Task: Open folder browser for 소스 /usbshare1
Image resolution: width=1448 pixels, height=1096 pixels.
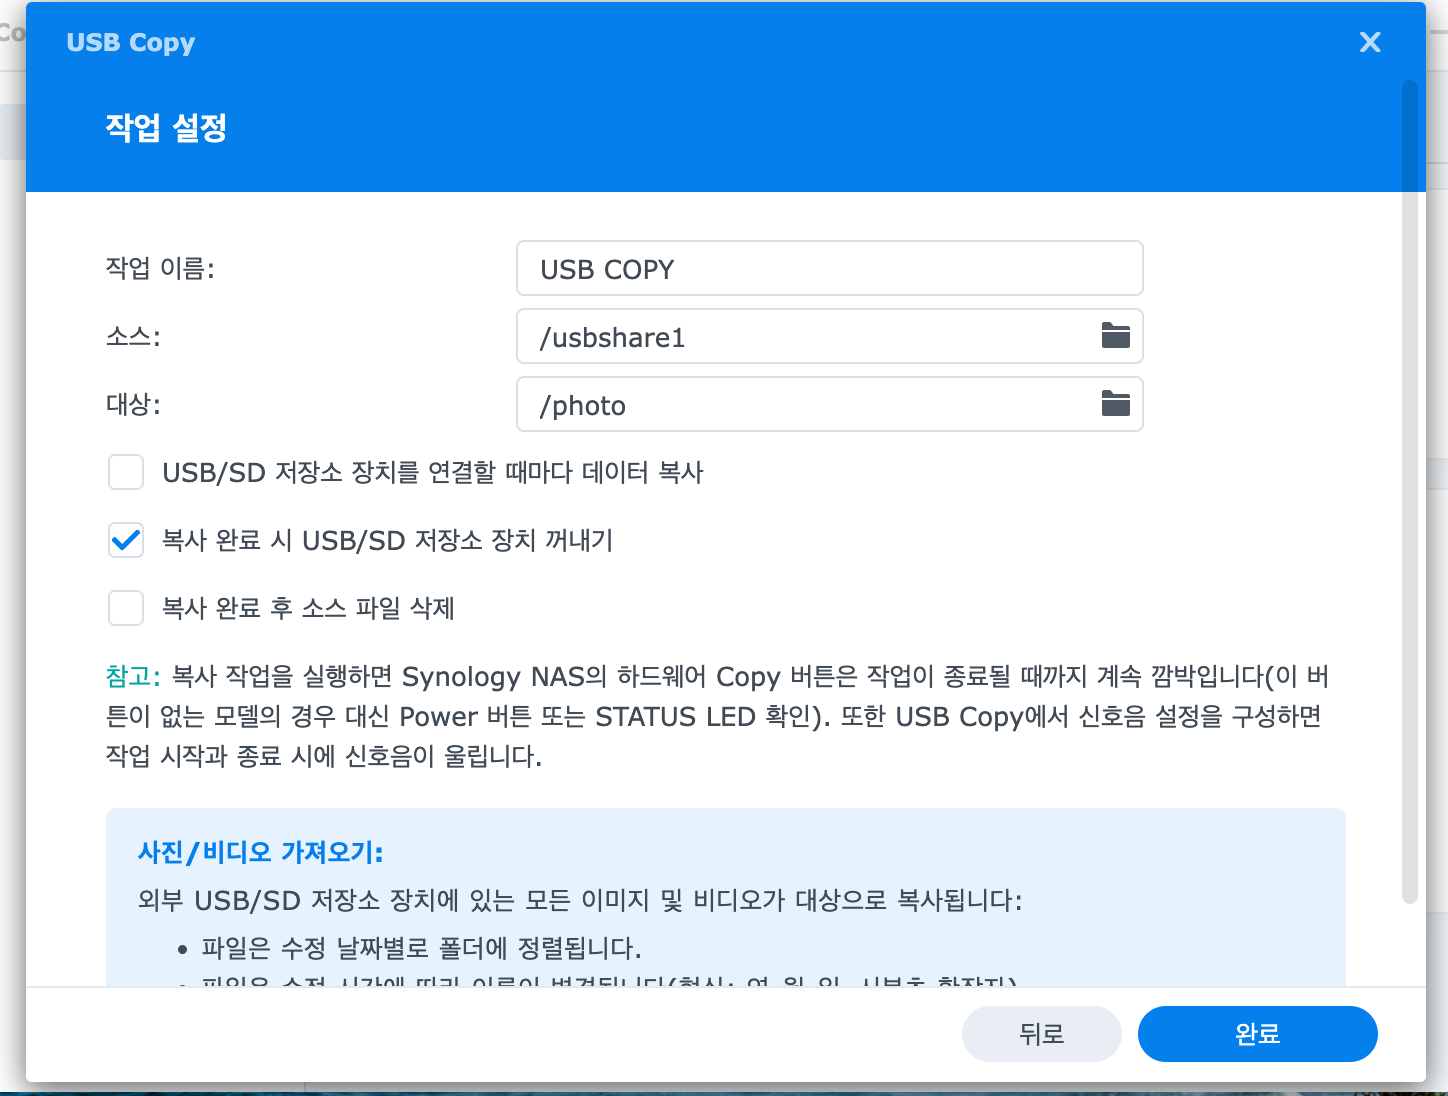Action: [1115, 336]
